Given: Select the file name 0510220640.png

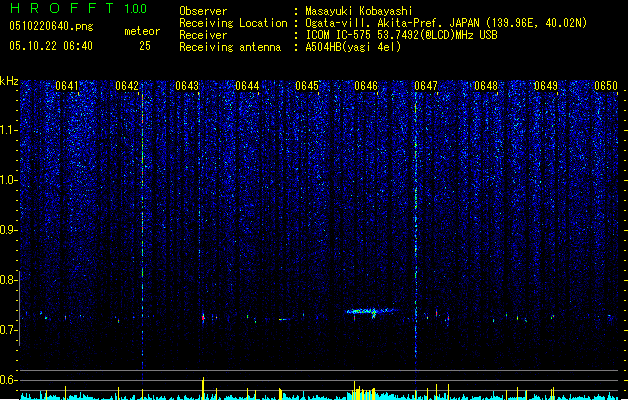Looking at the screenshot, I should pyautogui.click(x=51, y=26).
